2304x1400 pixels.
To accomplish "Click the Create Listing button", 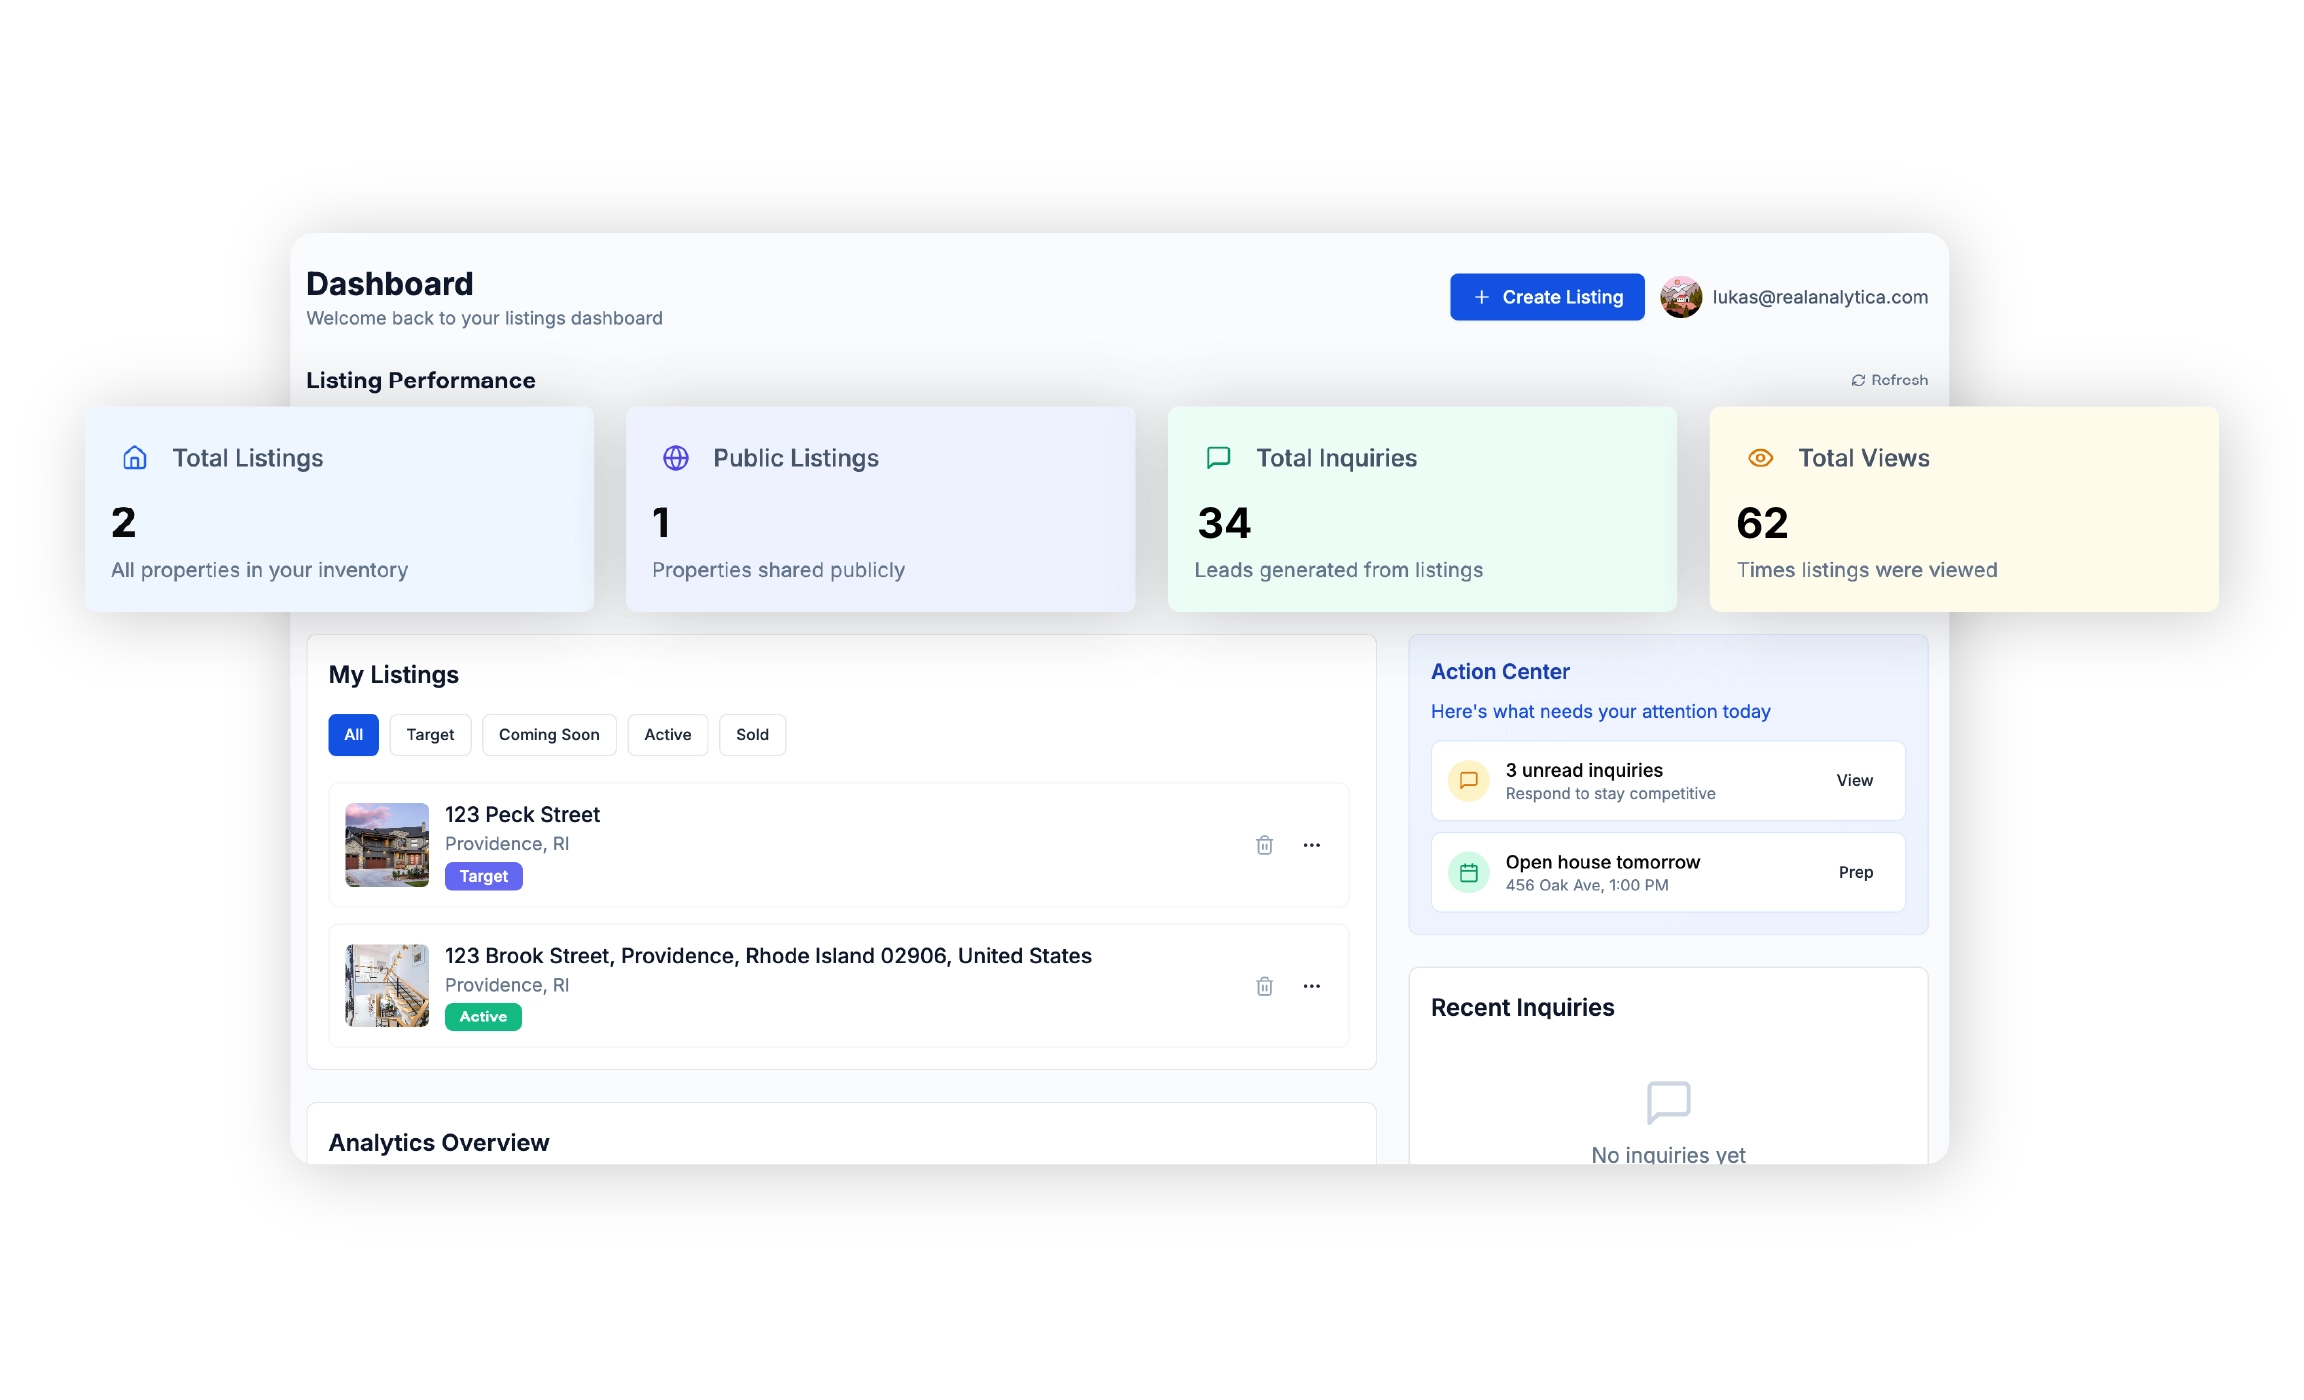I will pos(1546,297).
